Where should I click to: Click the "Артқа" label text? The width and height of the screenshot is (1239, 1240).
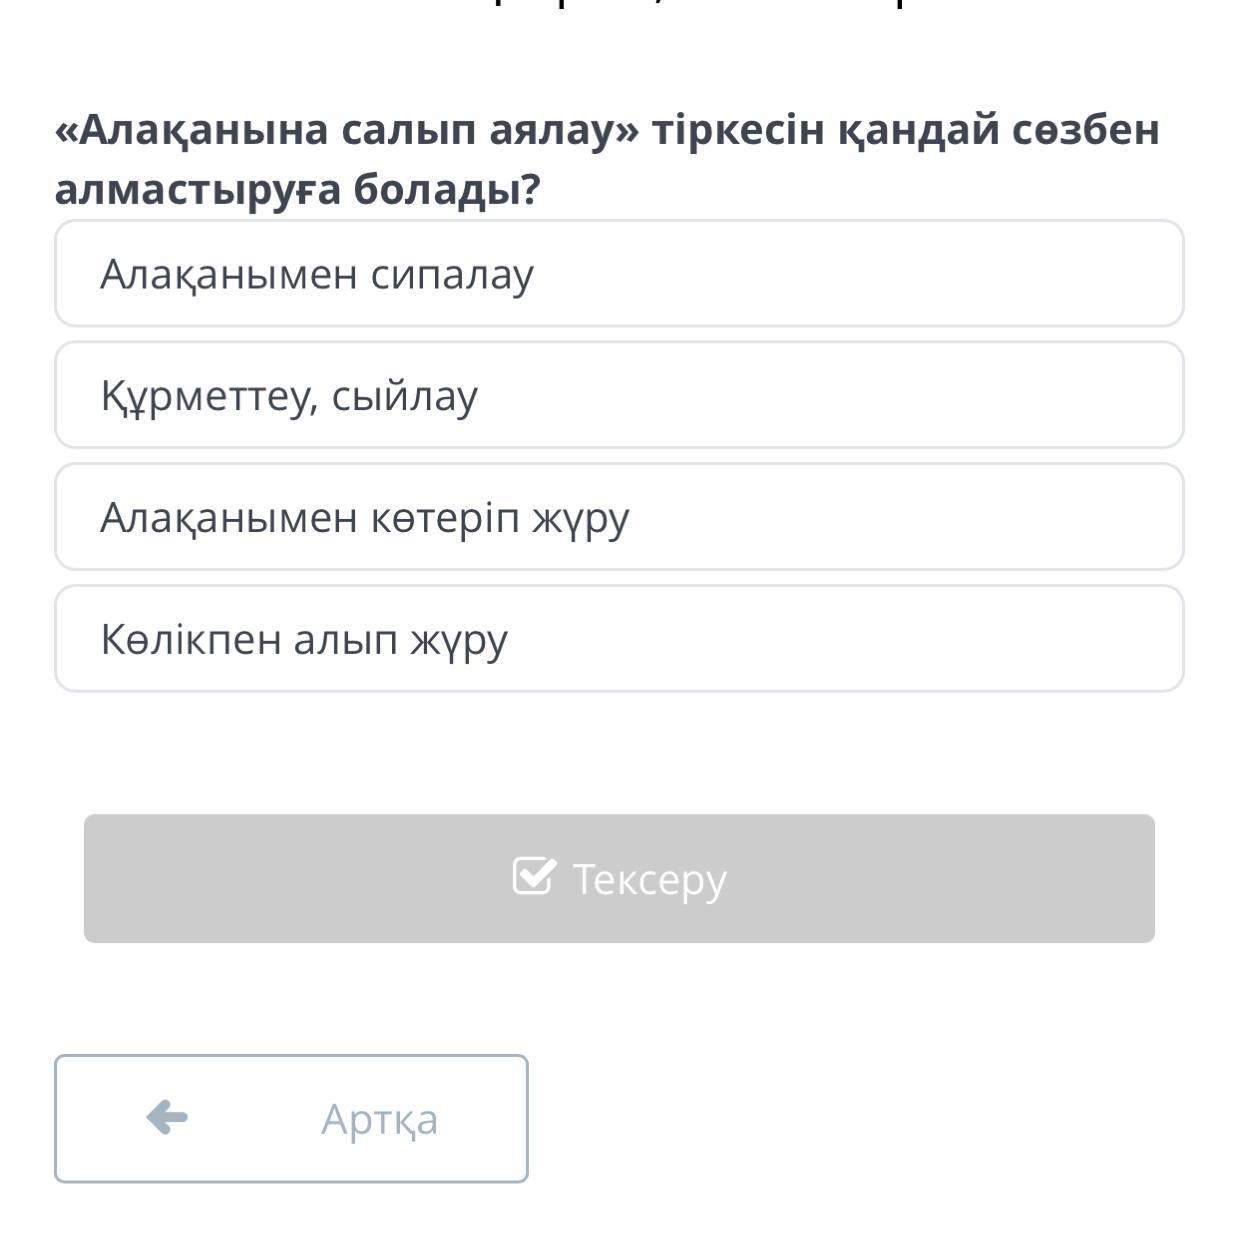tap(379, 1119)
